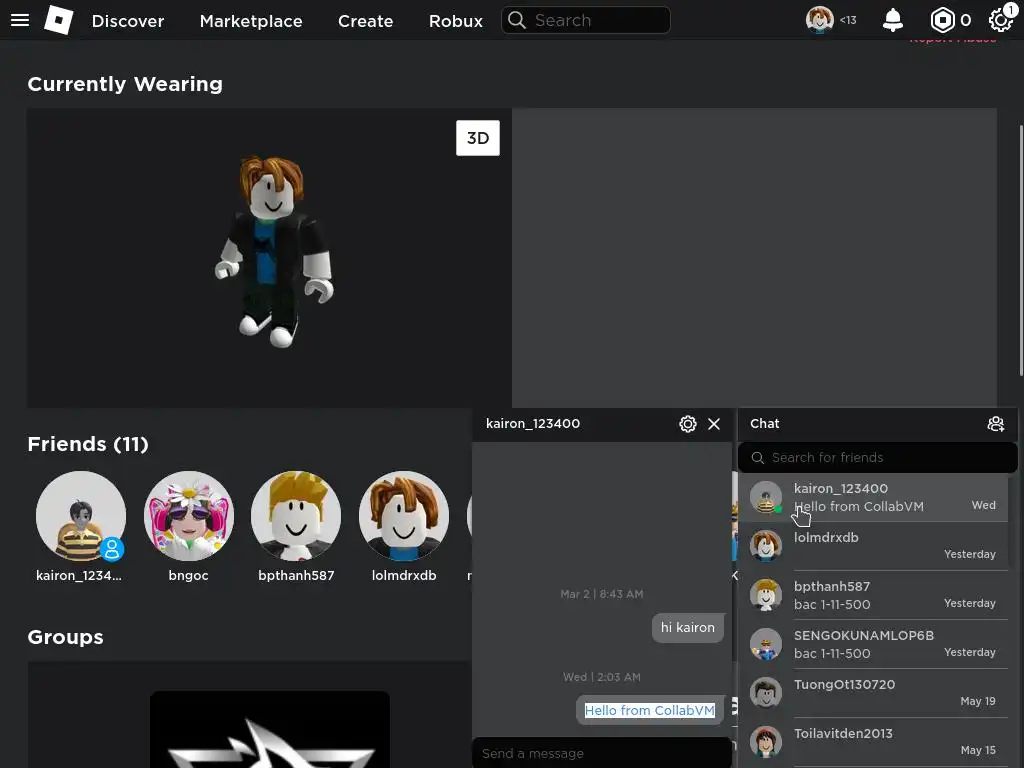Click kairon_123400 avatar in chat list
Image resolution: width=1024 pixels, height=768 pixels.
tap(765, 498)
